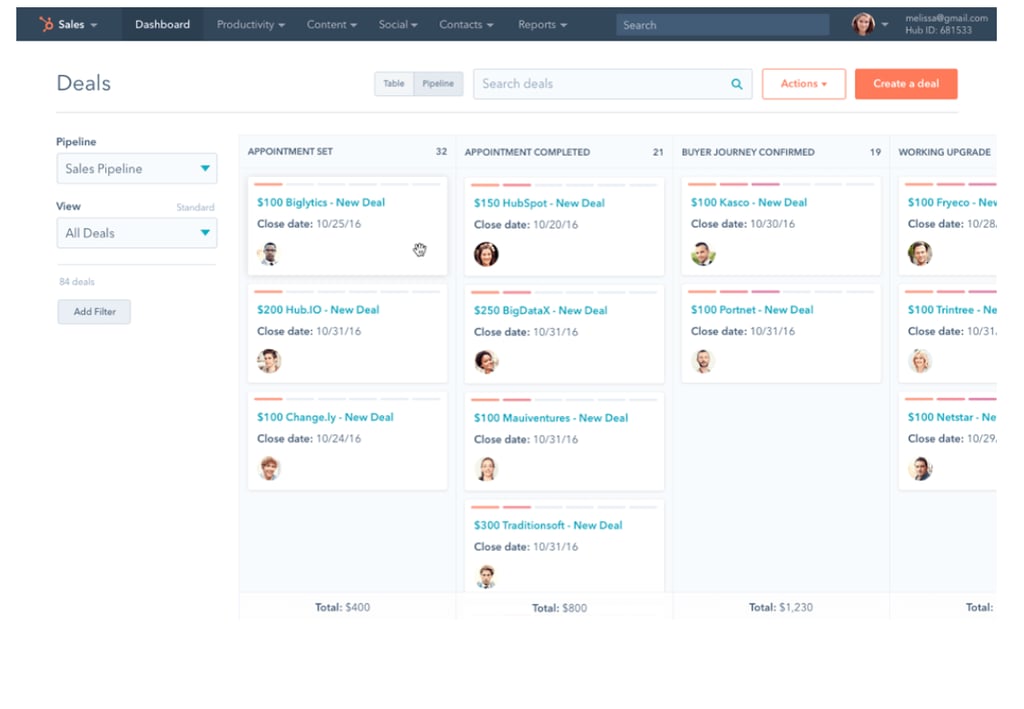Screen dimensions: 1024x709
Task: Expand the Content menu
Action: 332,24
